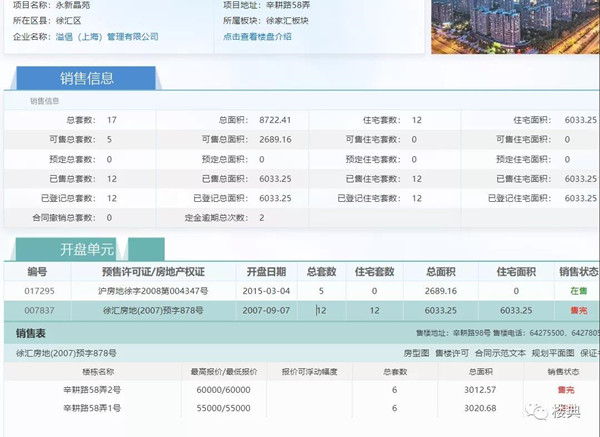Click the area 3012.57 cell
The image size is (600, 437).
coord(480,390)
